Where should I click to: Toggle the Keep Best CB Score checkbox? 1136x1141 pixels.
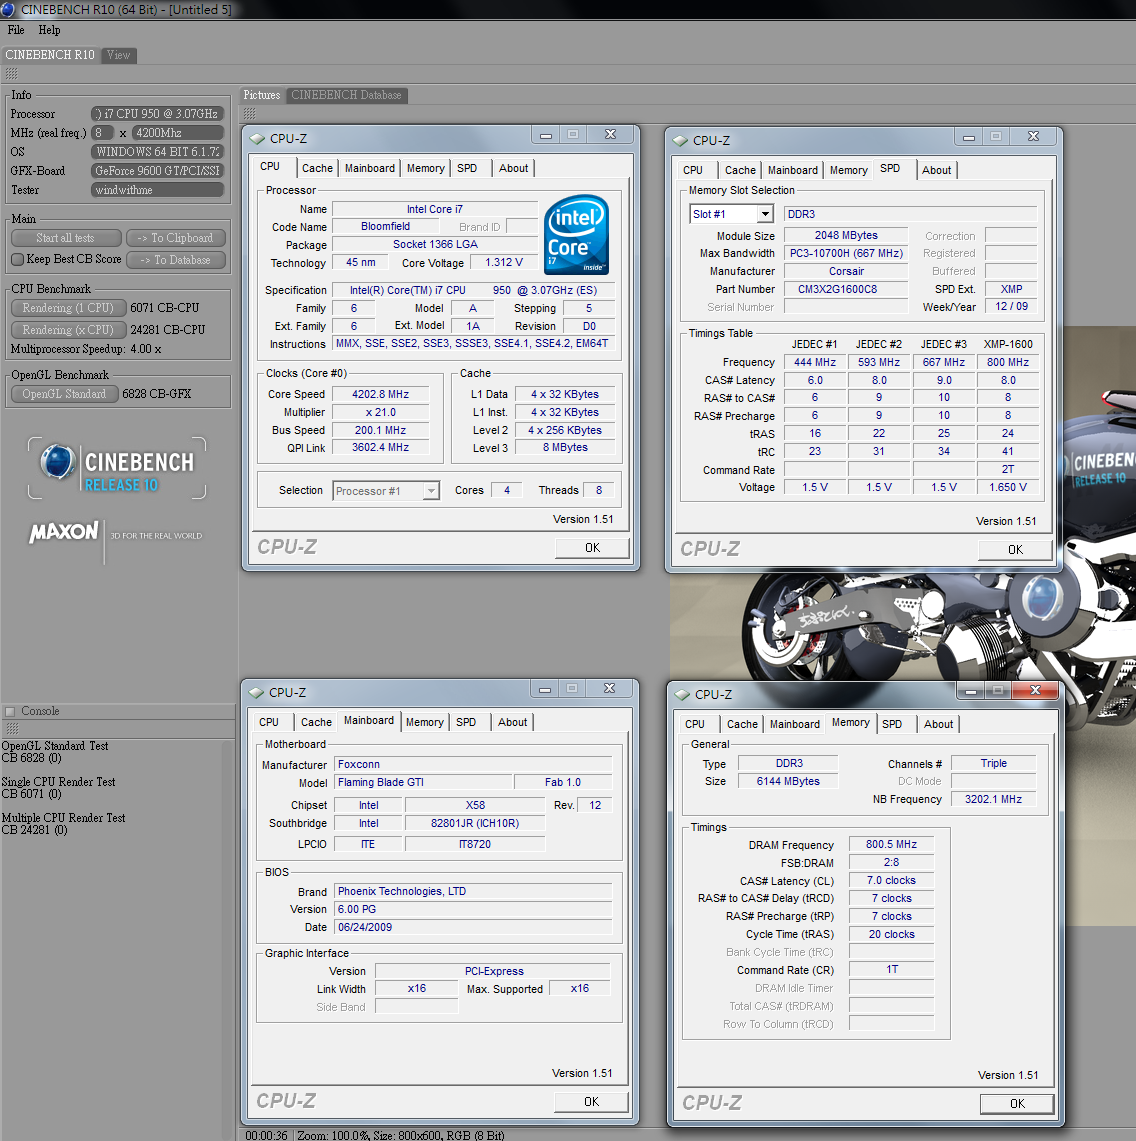point(17,260)
